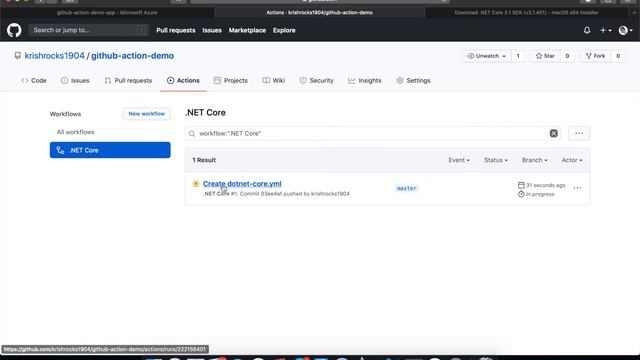
Task: Open the GitHub home logo
Action: 14,30
